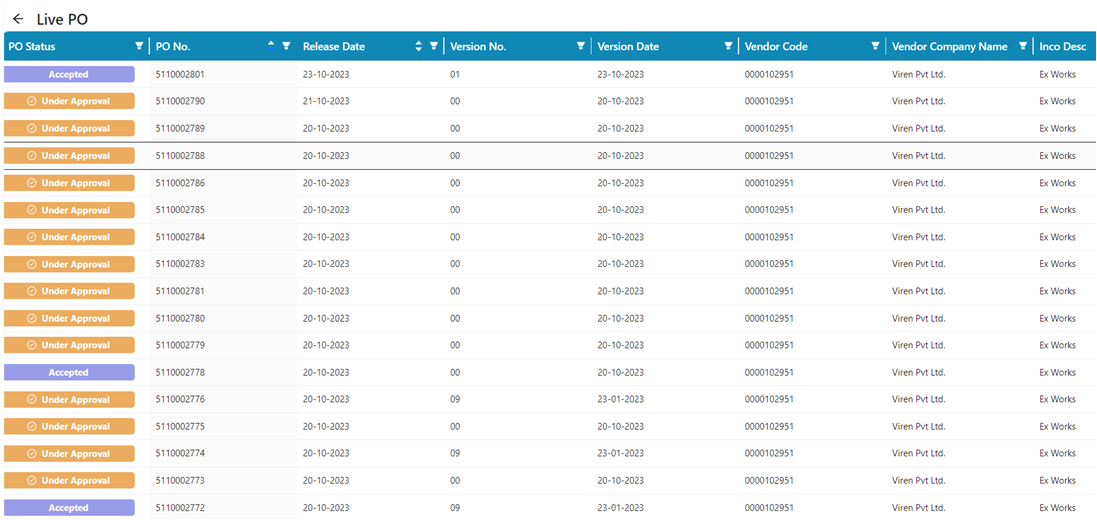Click Under Approval badge for PO 5110002775

coord(69,427)
